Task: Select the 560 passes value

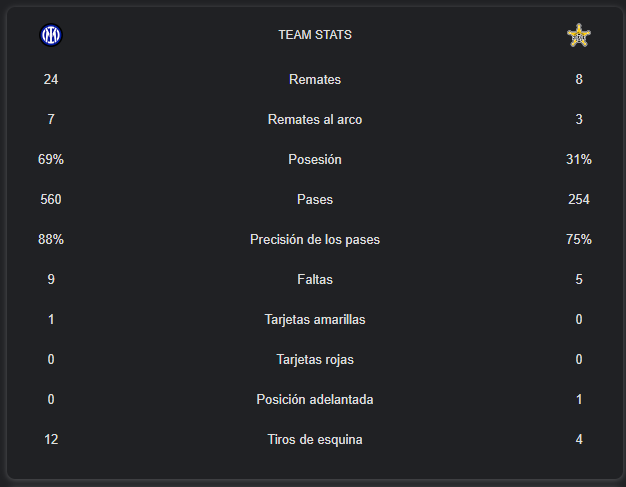Action: click(51, 199)
